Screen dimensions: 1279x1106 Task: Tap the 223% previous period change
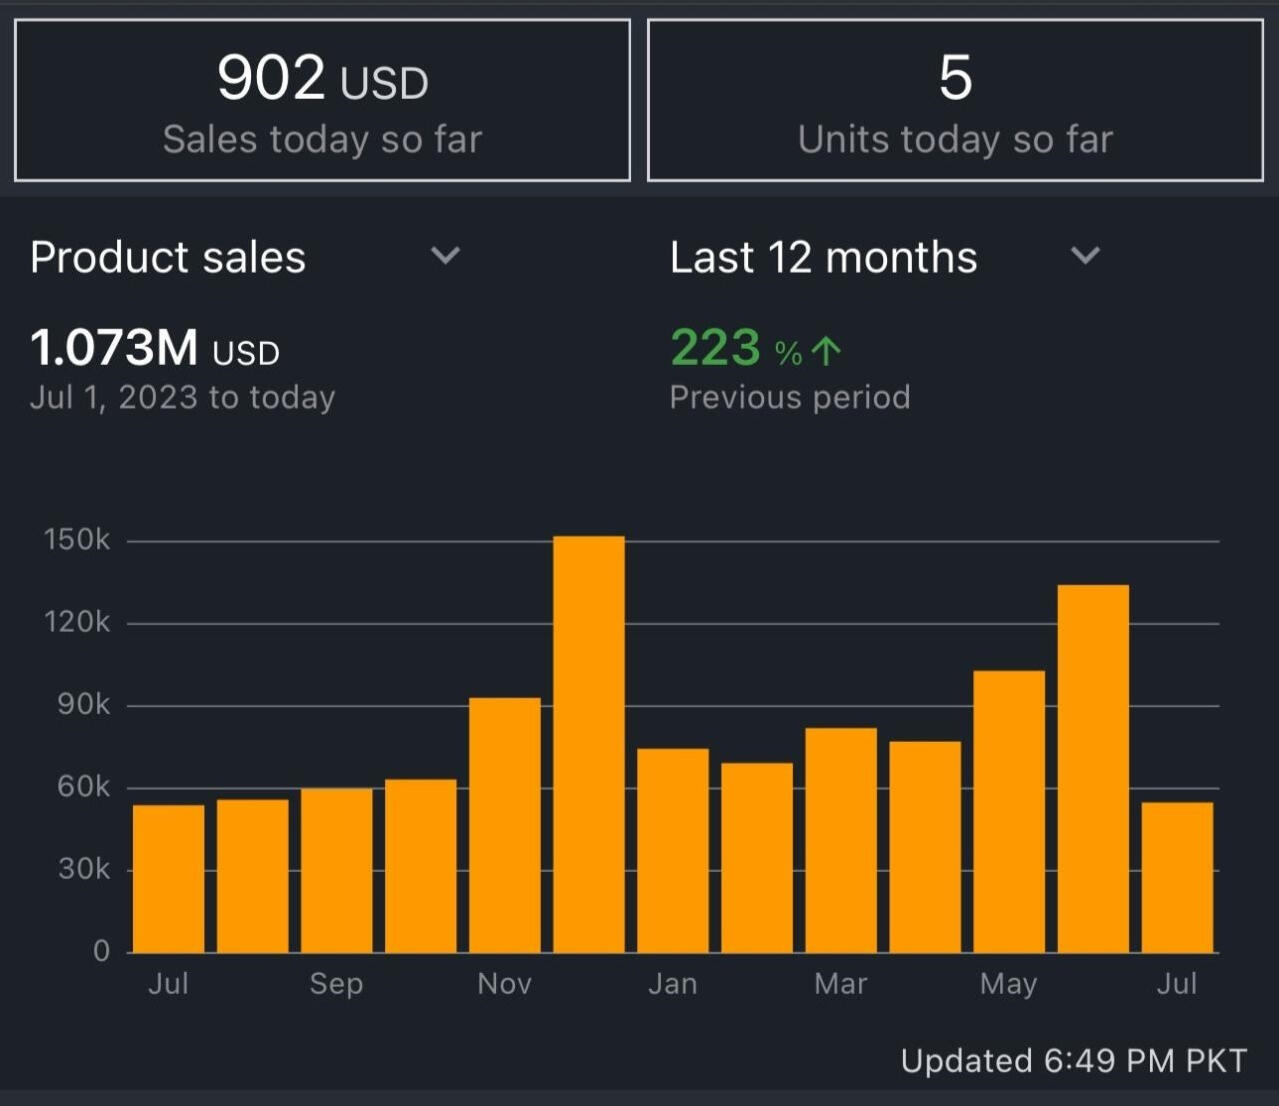pyautogui.click(x=736, y=349)
